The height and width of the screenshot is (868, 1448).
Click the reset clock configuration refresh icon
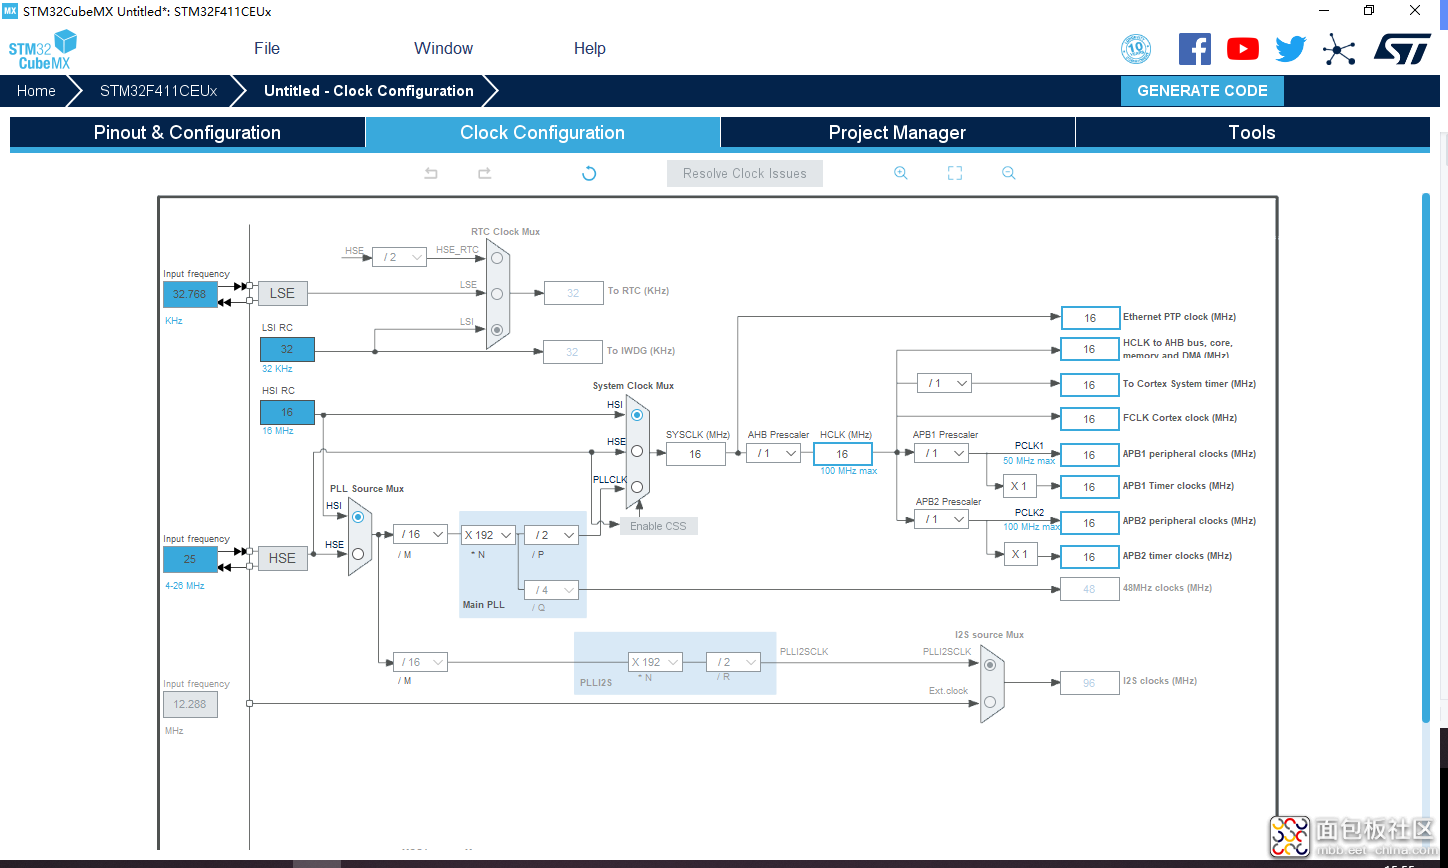point(589,173)
